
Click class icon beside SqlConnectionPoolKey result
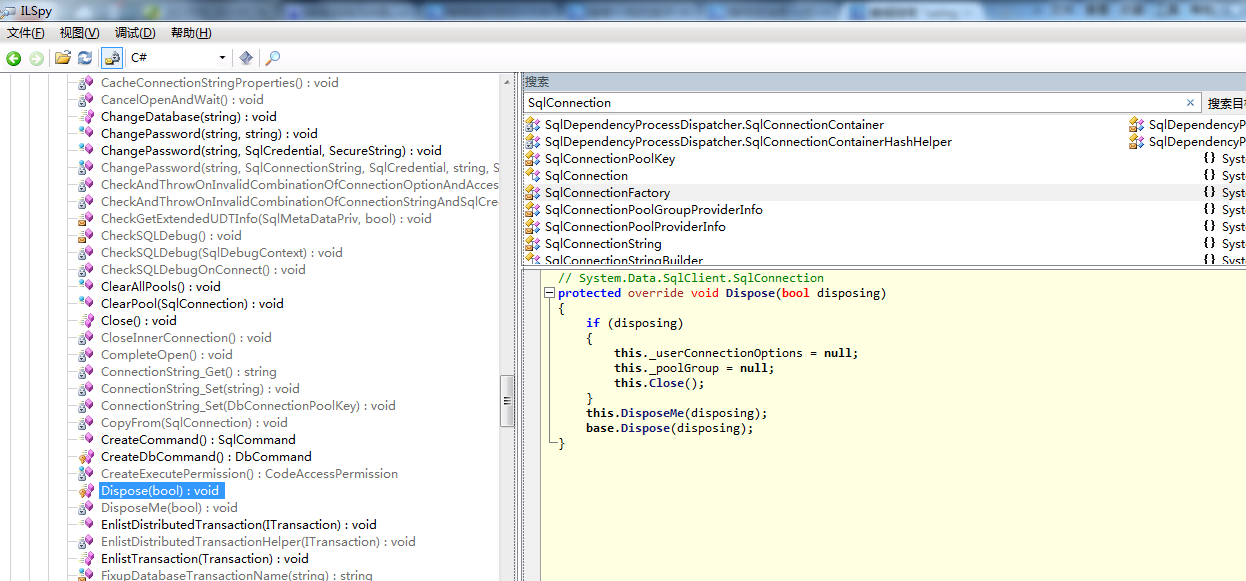point(532,159)
